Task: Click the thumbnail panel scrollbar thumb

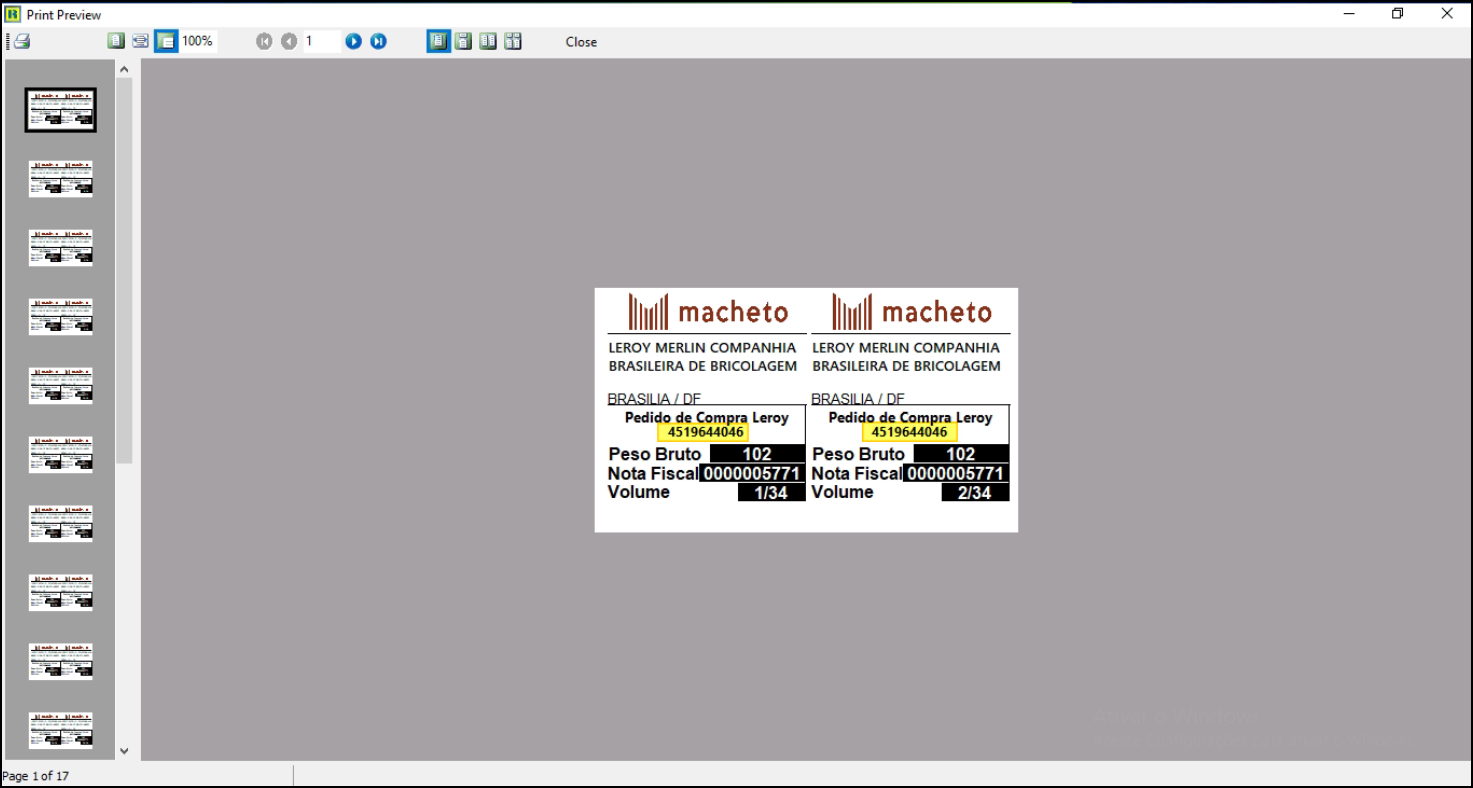Action: coord(124,270)
